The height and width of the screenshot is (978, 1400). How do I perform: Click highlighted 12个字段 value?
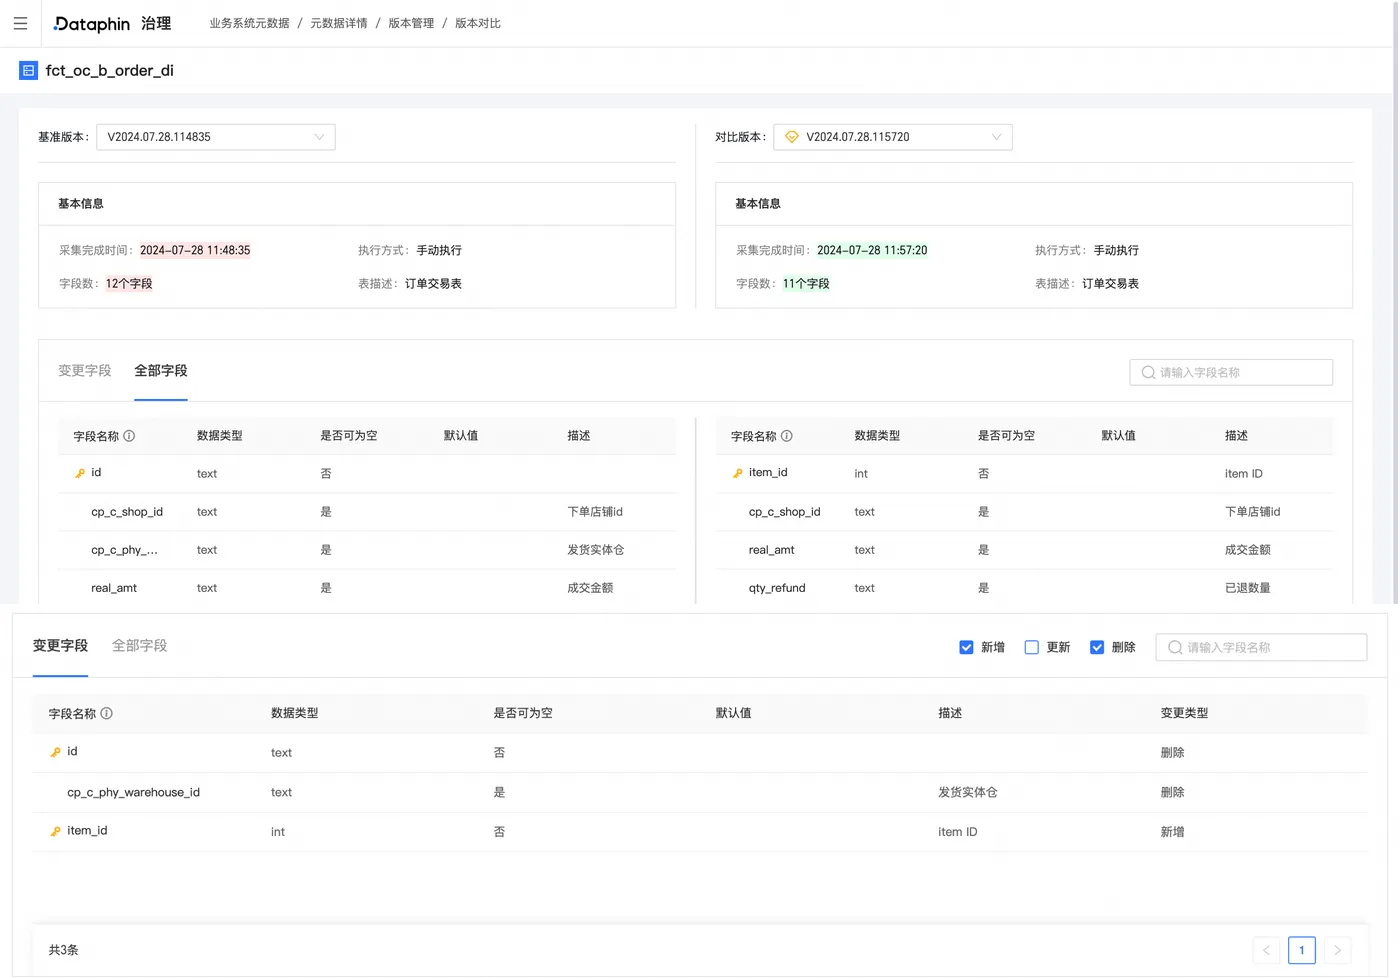pyautogui.click(x=129, y=284)
